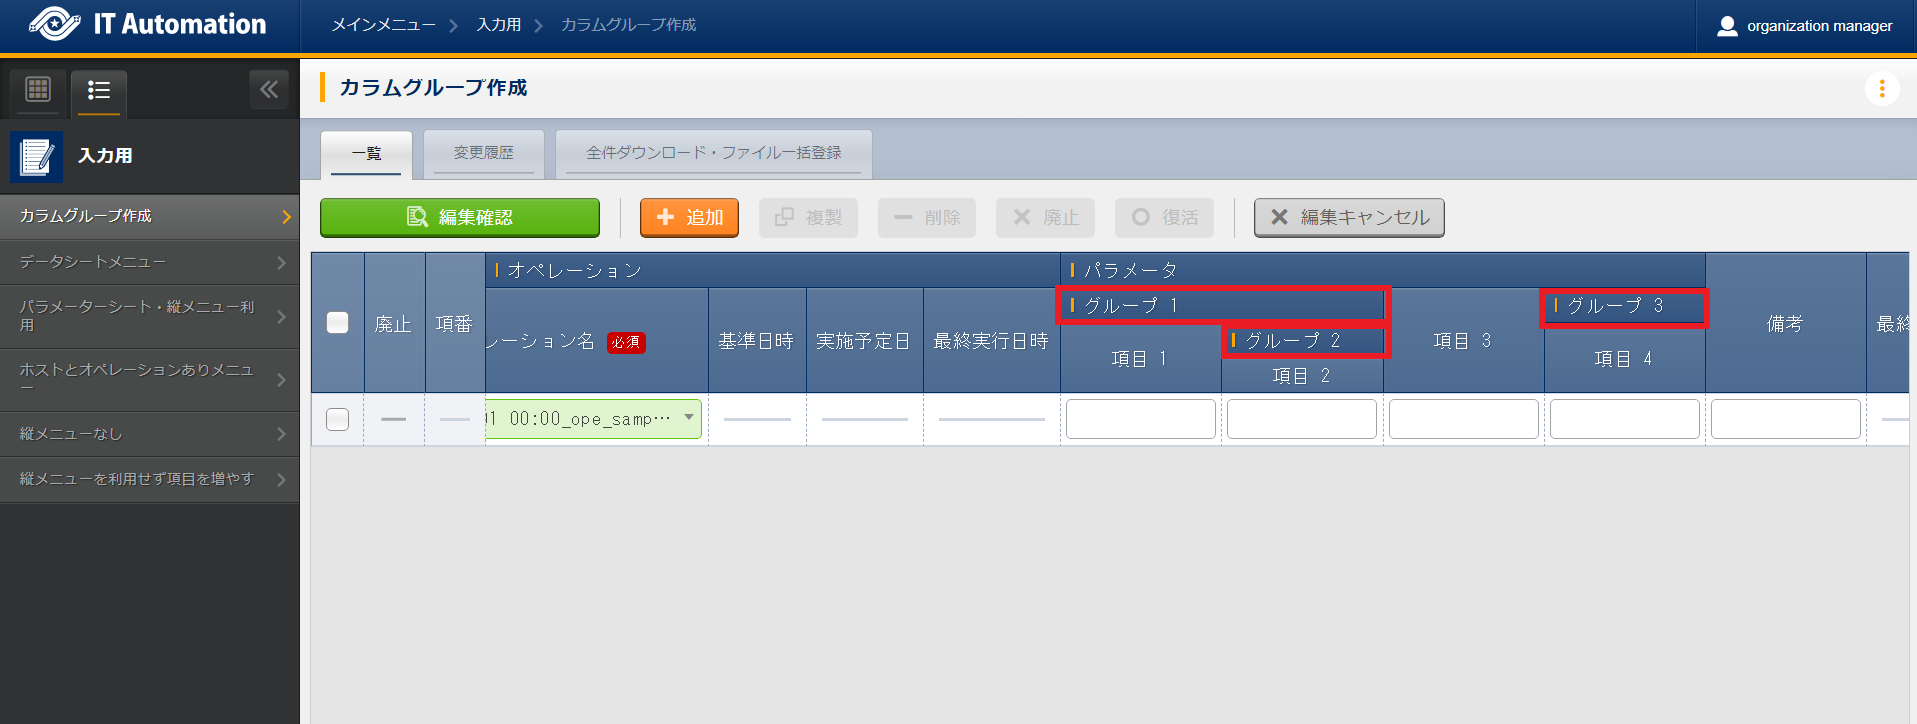Click the 備考 input field in row

coord(1785,419)
